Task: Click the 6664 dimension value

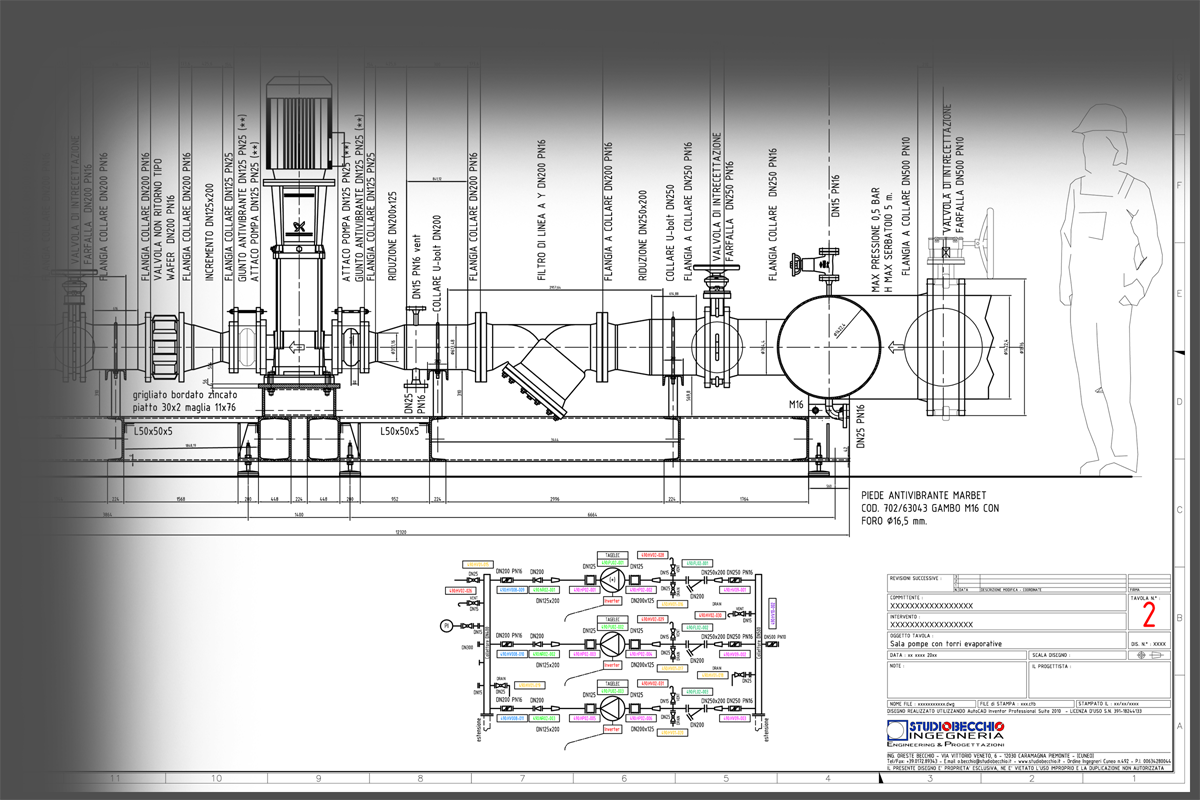Action: coord(592,516)
